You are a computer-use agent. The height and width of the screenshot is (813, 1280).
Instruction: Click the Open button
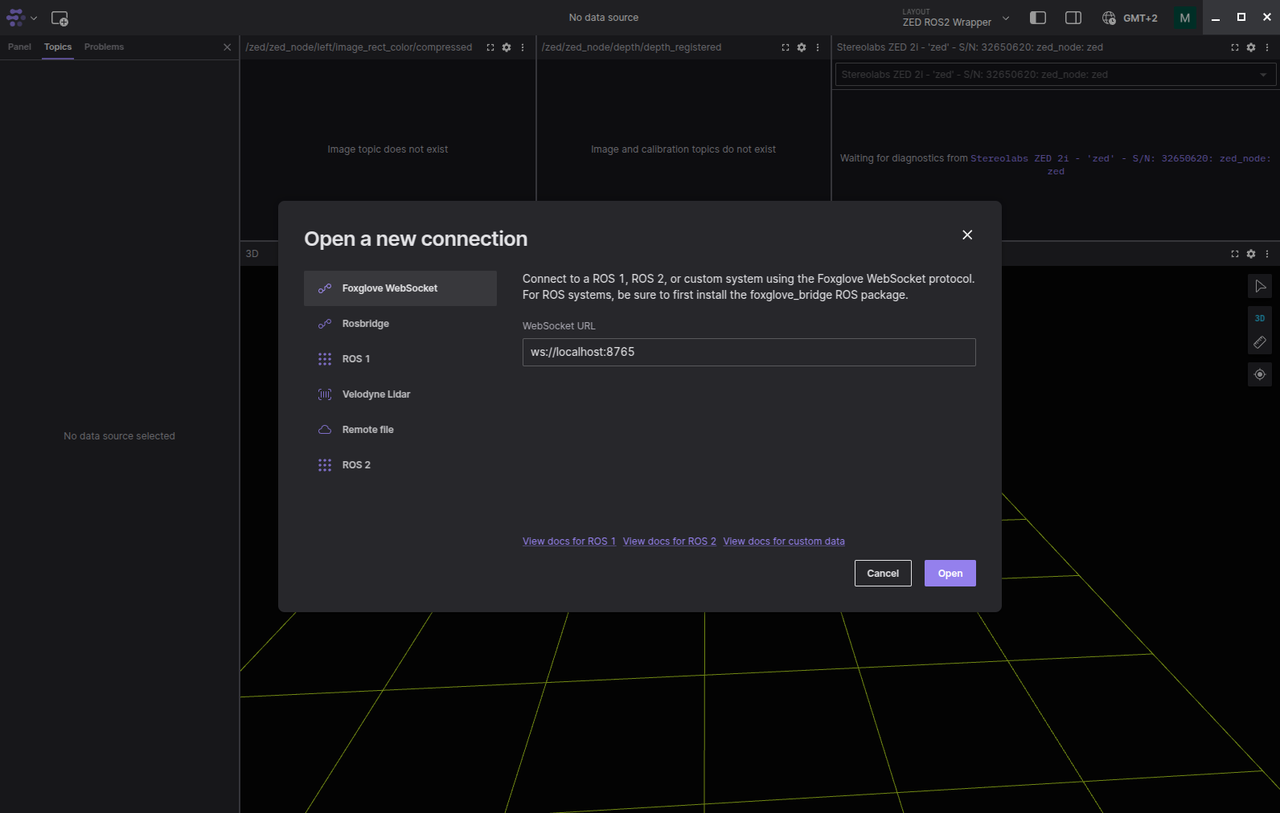[x=949, y=573]
